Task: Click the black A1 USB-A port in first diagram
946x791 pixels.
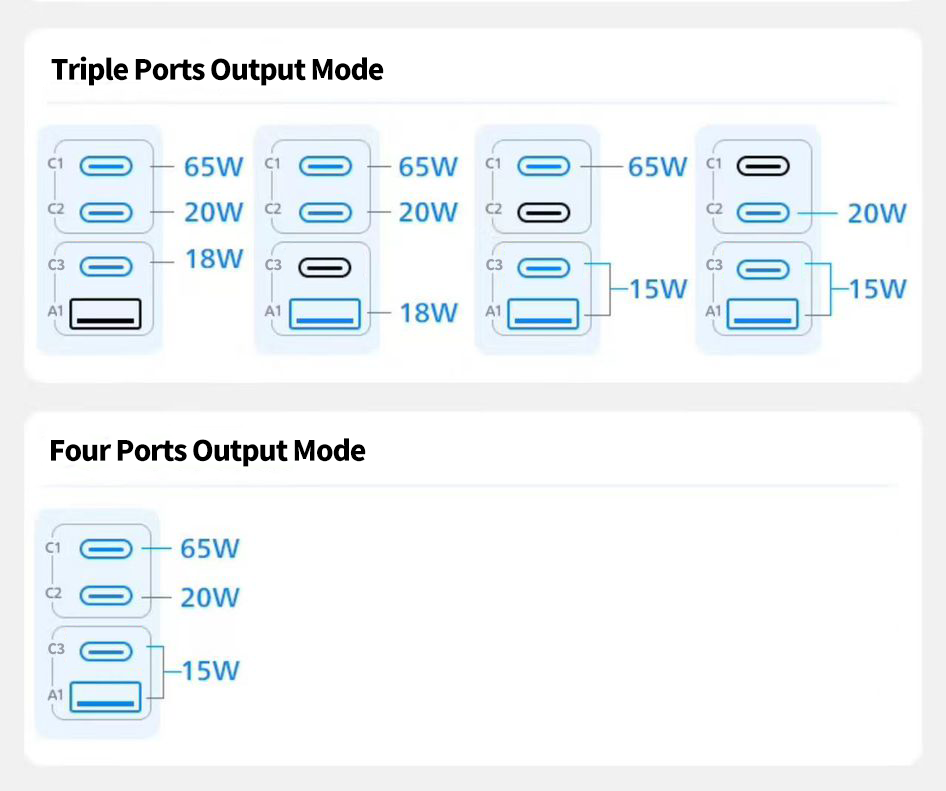Action: click(x=106, y=314)
